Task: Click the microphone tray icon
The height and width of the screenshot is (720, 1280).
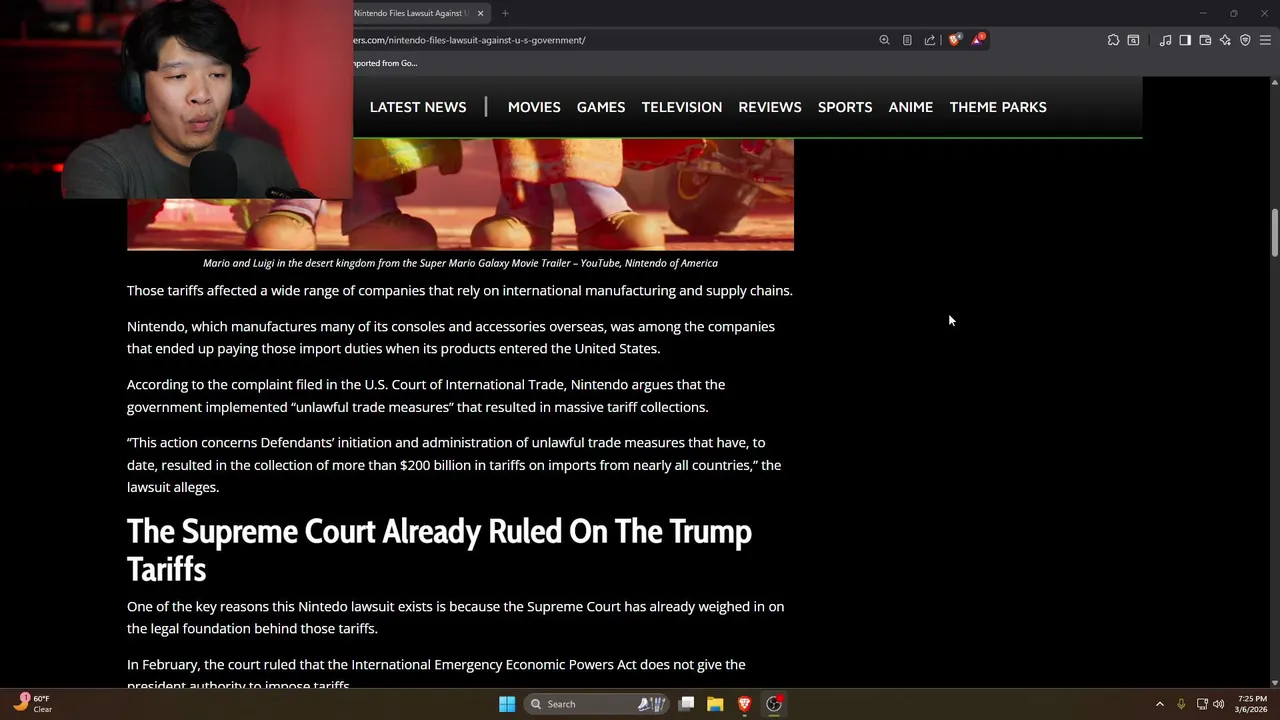Action: click(x=1181, y=704)
